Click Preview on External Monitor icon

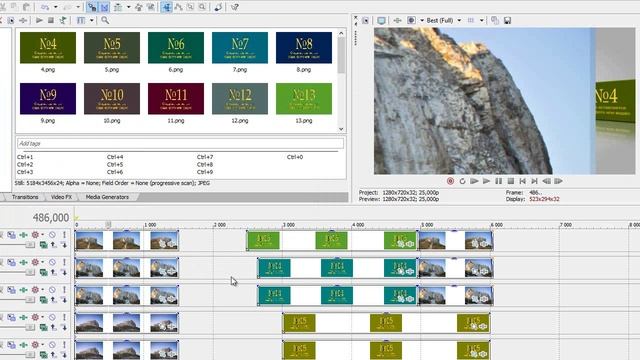381,20
